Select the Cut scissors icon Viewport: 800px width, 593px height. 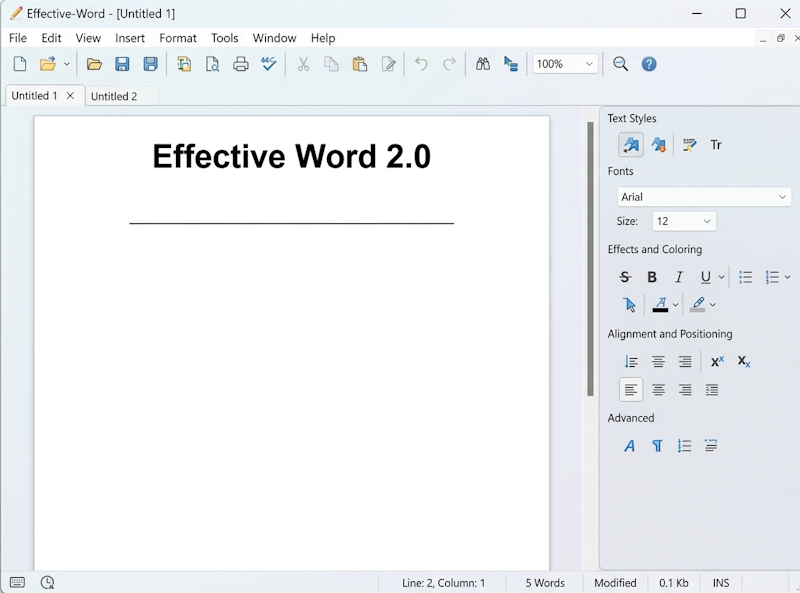coord(303,63)
